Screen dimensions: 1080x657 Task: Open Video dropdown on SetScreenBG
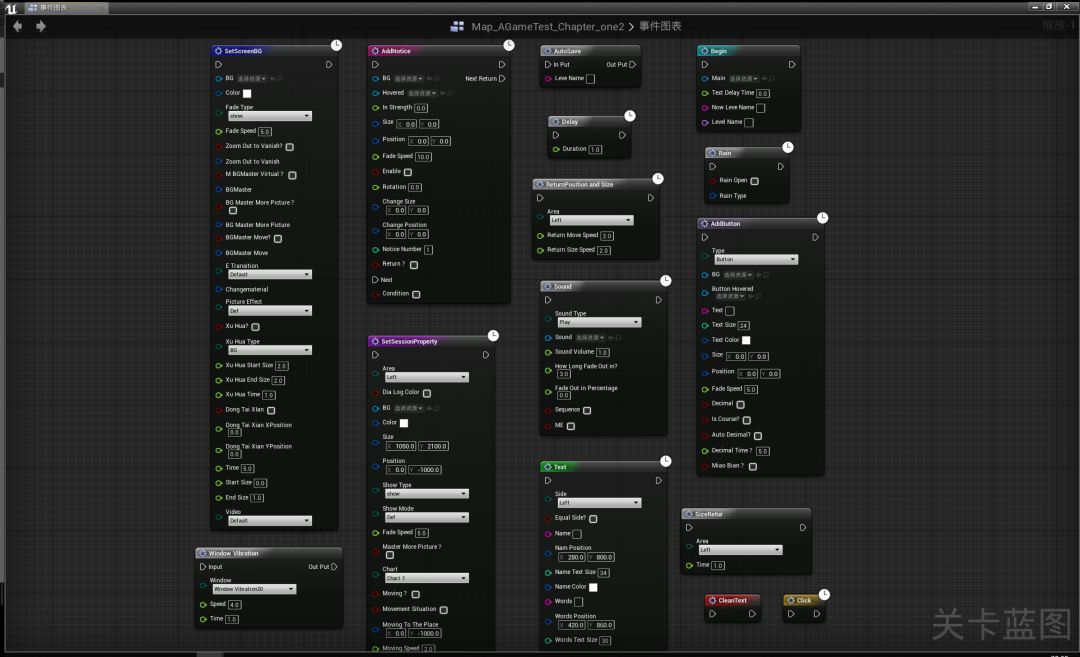269,521
